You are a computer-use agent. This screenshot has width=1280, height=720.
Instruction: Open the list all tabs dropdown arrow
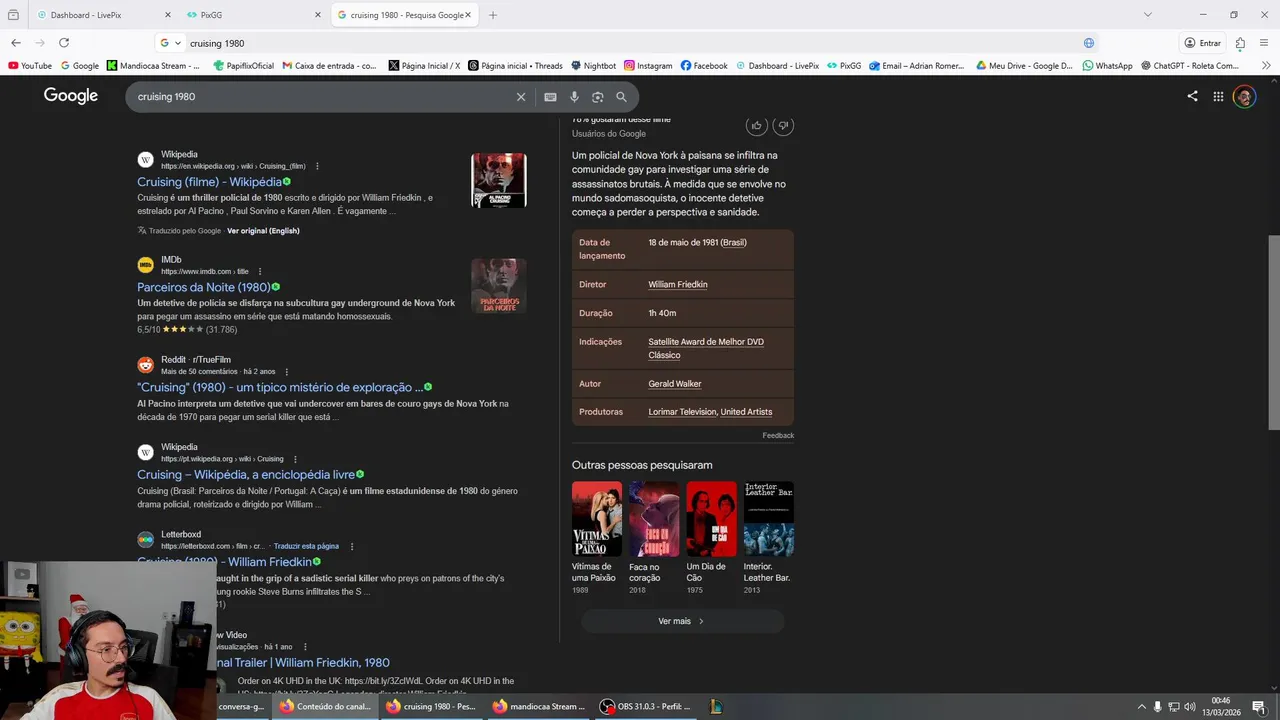[1147, 15]
